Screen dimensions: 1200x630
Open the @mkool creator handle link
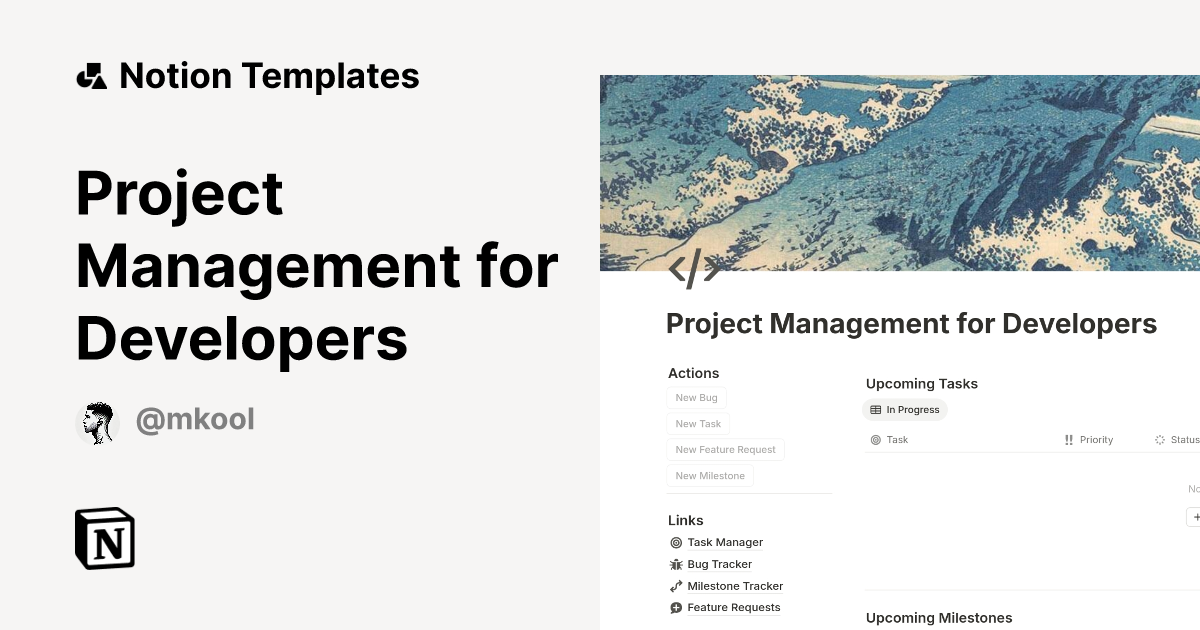pos(195,420)
